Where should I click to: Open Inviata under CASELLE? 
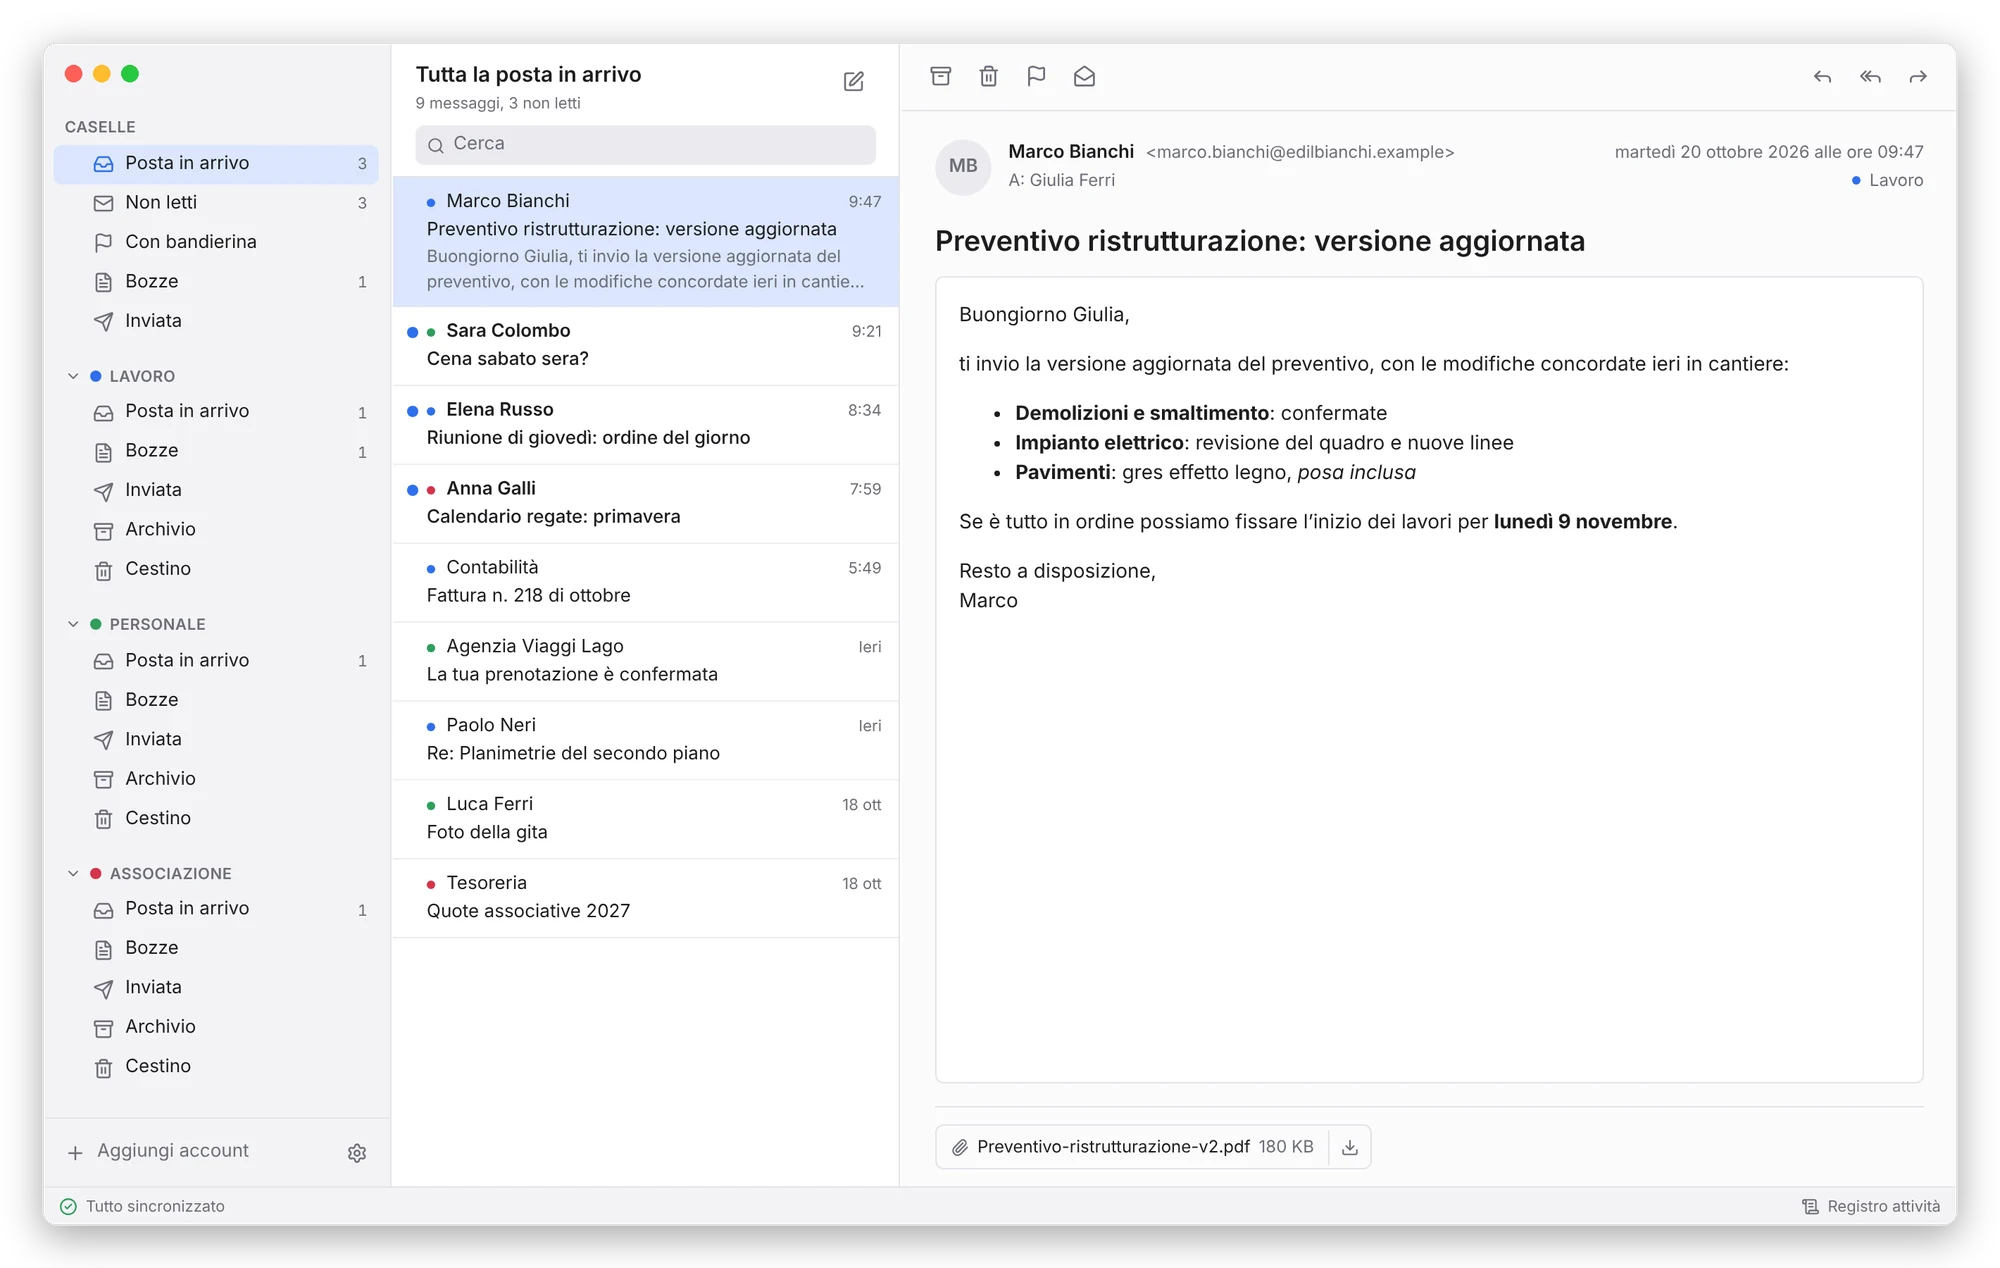216,321
